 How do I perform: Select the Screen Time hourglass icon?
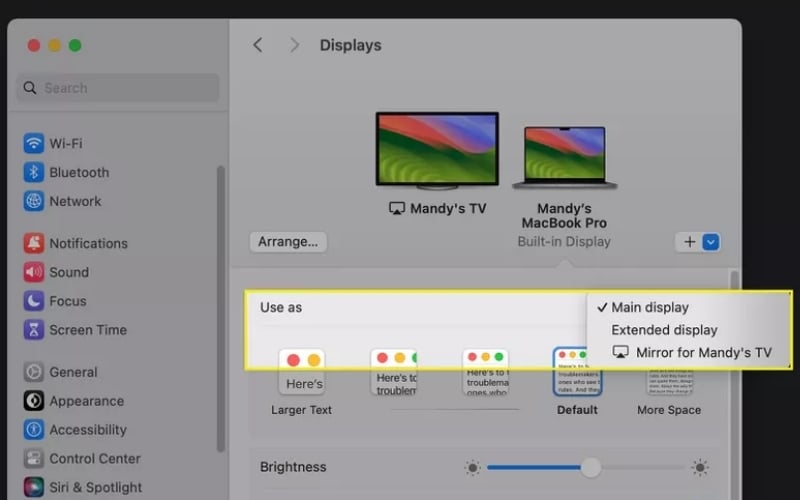[x=33, y=330]
